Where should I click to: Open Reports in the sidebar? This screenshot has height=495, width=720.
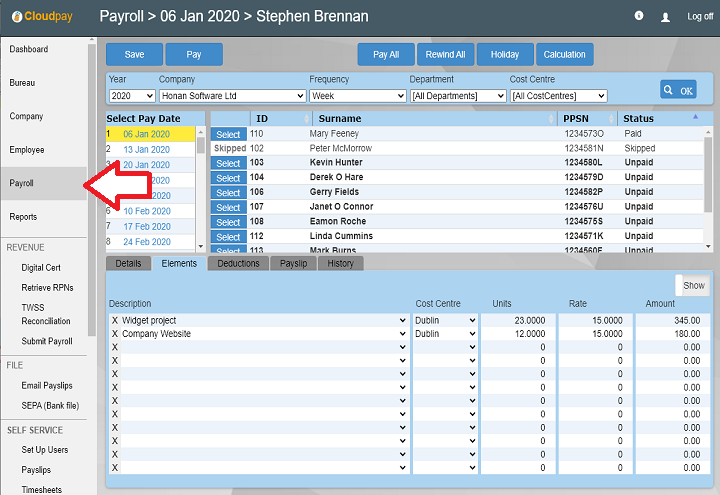[x=23, y=217]
